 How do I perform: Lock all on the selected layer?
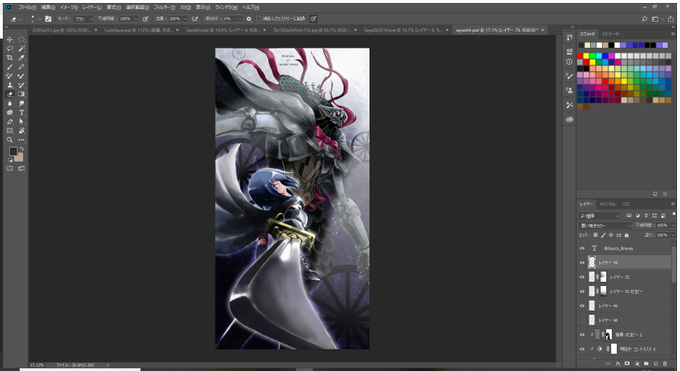click(627, 235)
